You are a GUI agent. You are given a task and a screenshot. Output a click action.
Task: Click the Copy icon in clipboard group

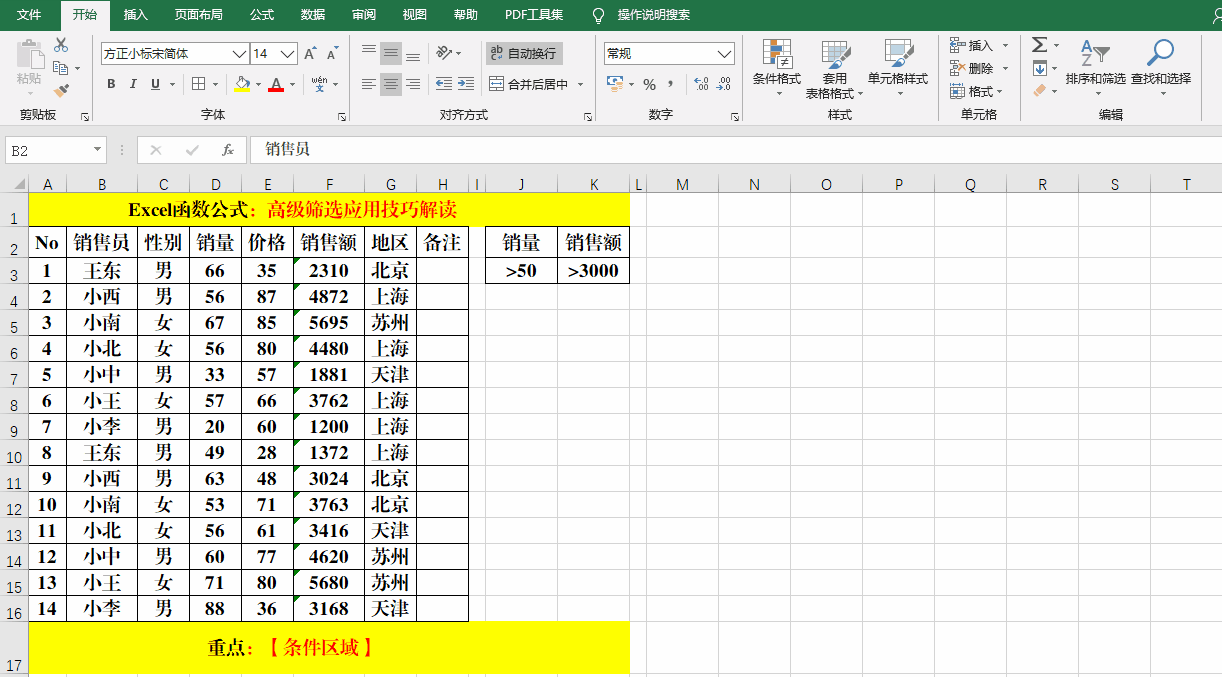click(x=61, y=68)
